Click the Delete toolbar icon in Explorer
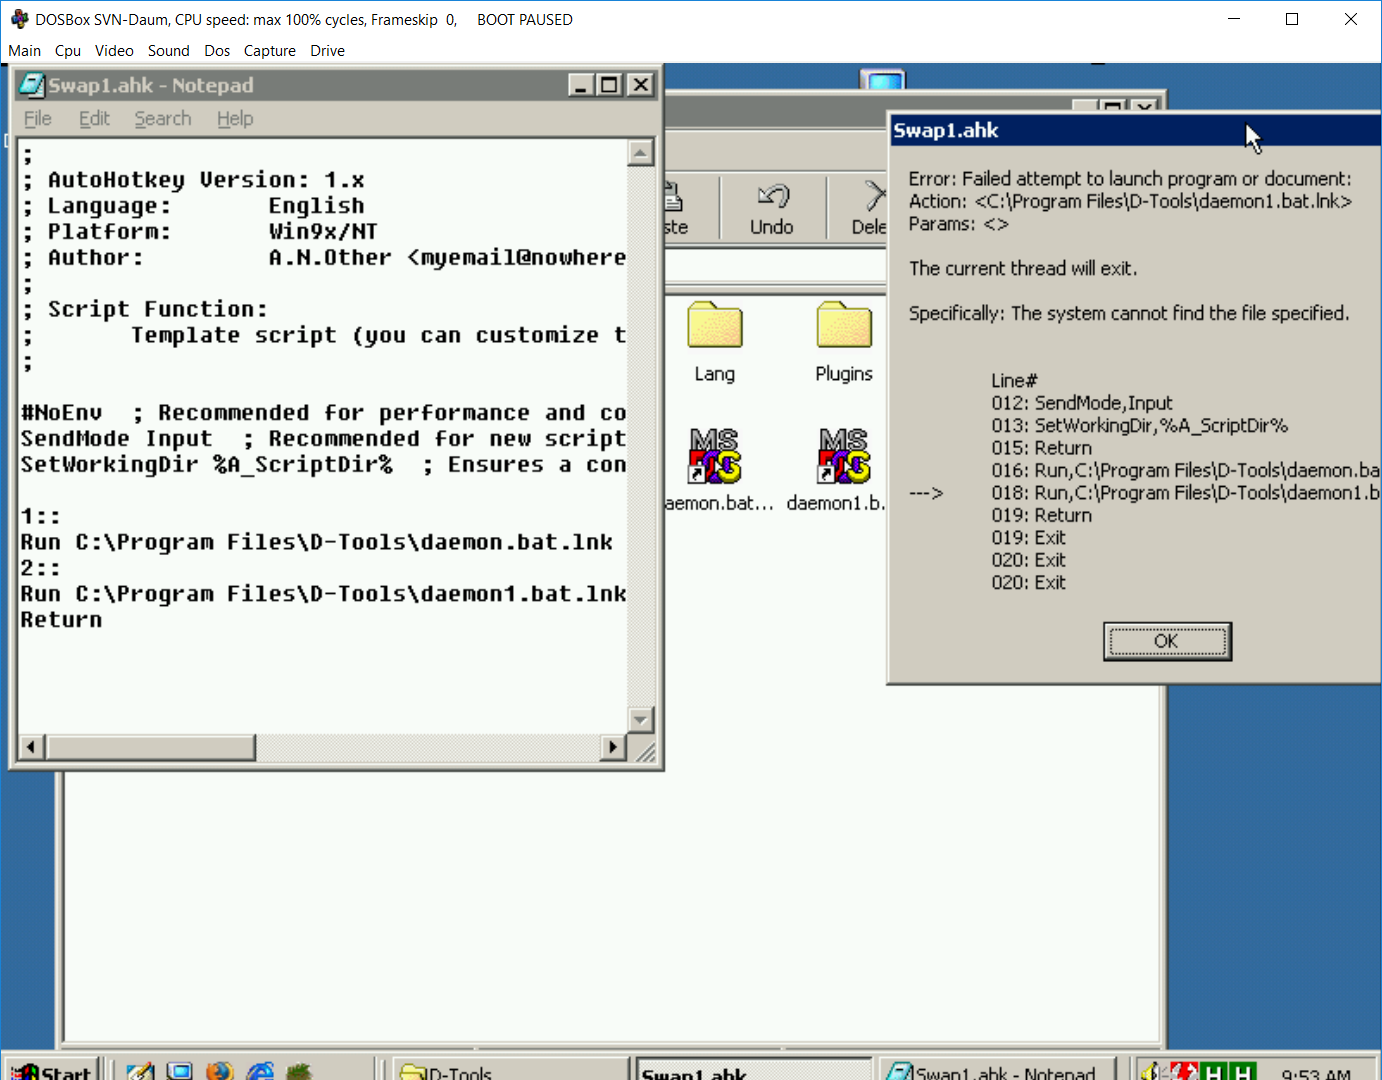Image resolution: width=1382 pixels, height=1080 pixels. [872, 208]
